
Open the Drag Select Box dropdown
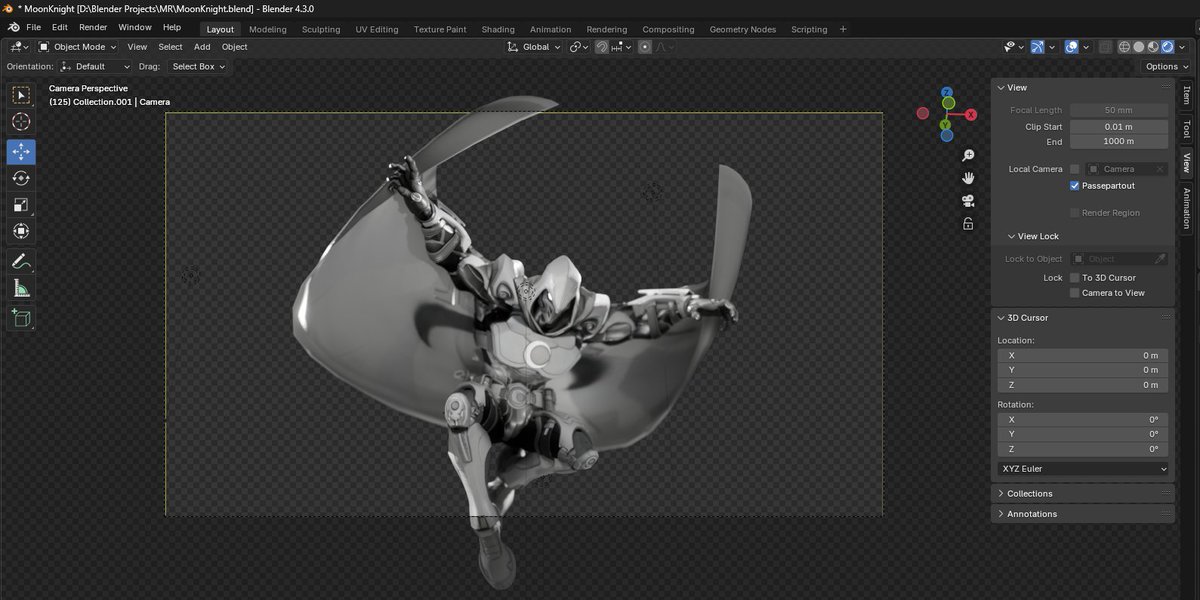point(197,67)
